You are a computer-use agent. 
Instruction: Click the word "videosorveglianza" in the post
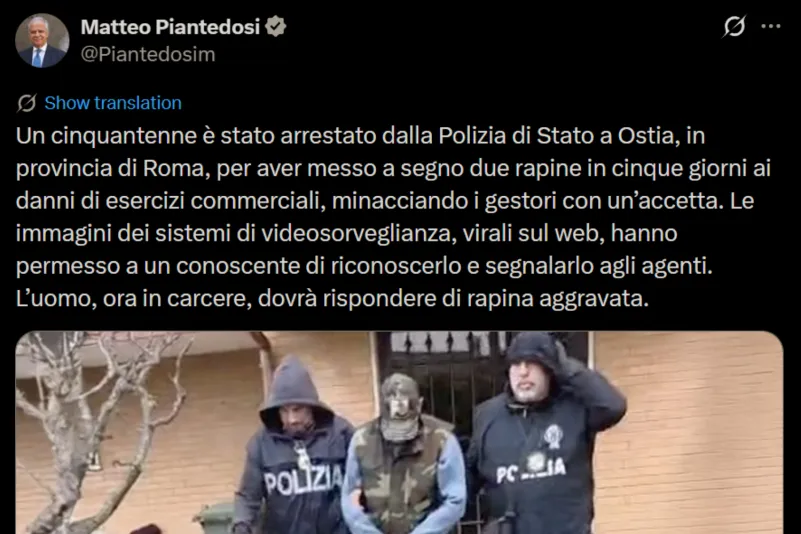tap(357, 234)
